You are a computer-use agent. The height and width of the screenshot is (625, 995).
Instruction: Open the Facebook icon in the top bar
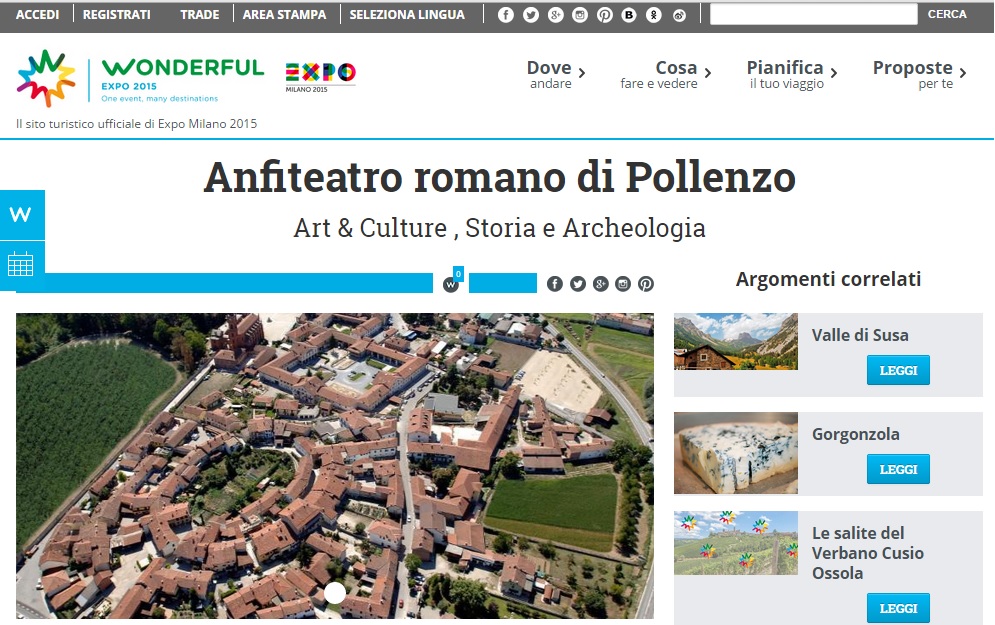pos(506,15)
